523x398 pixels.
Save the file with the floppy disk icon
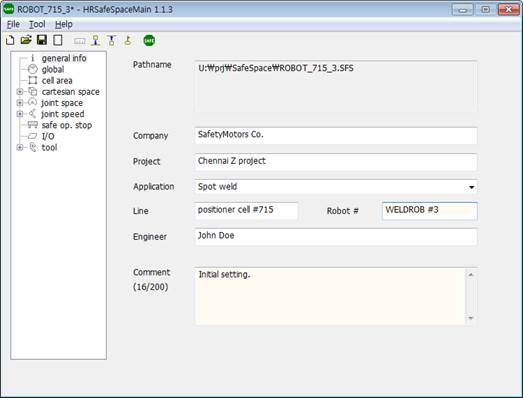[x=42, y=40]
